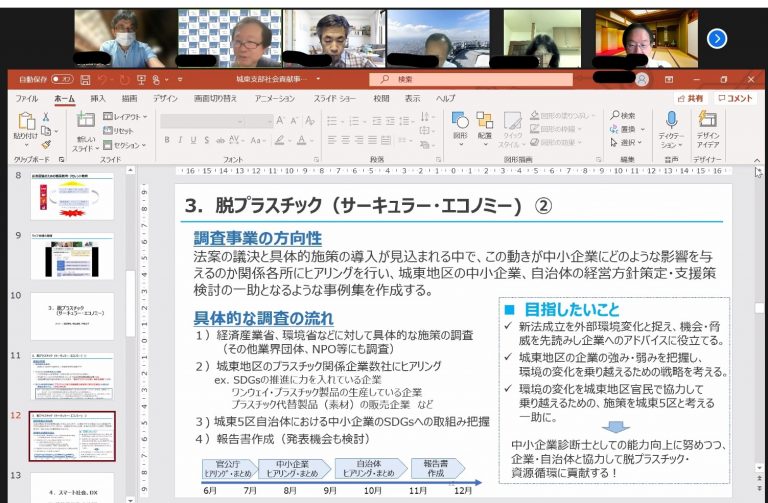Open the 表示 tab
Viewport: 768px width, 503px height.
tap(412, 98)
